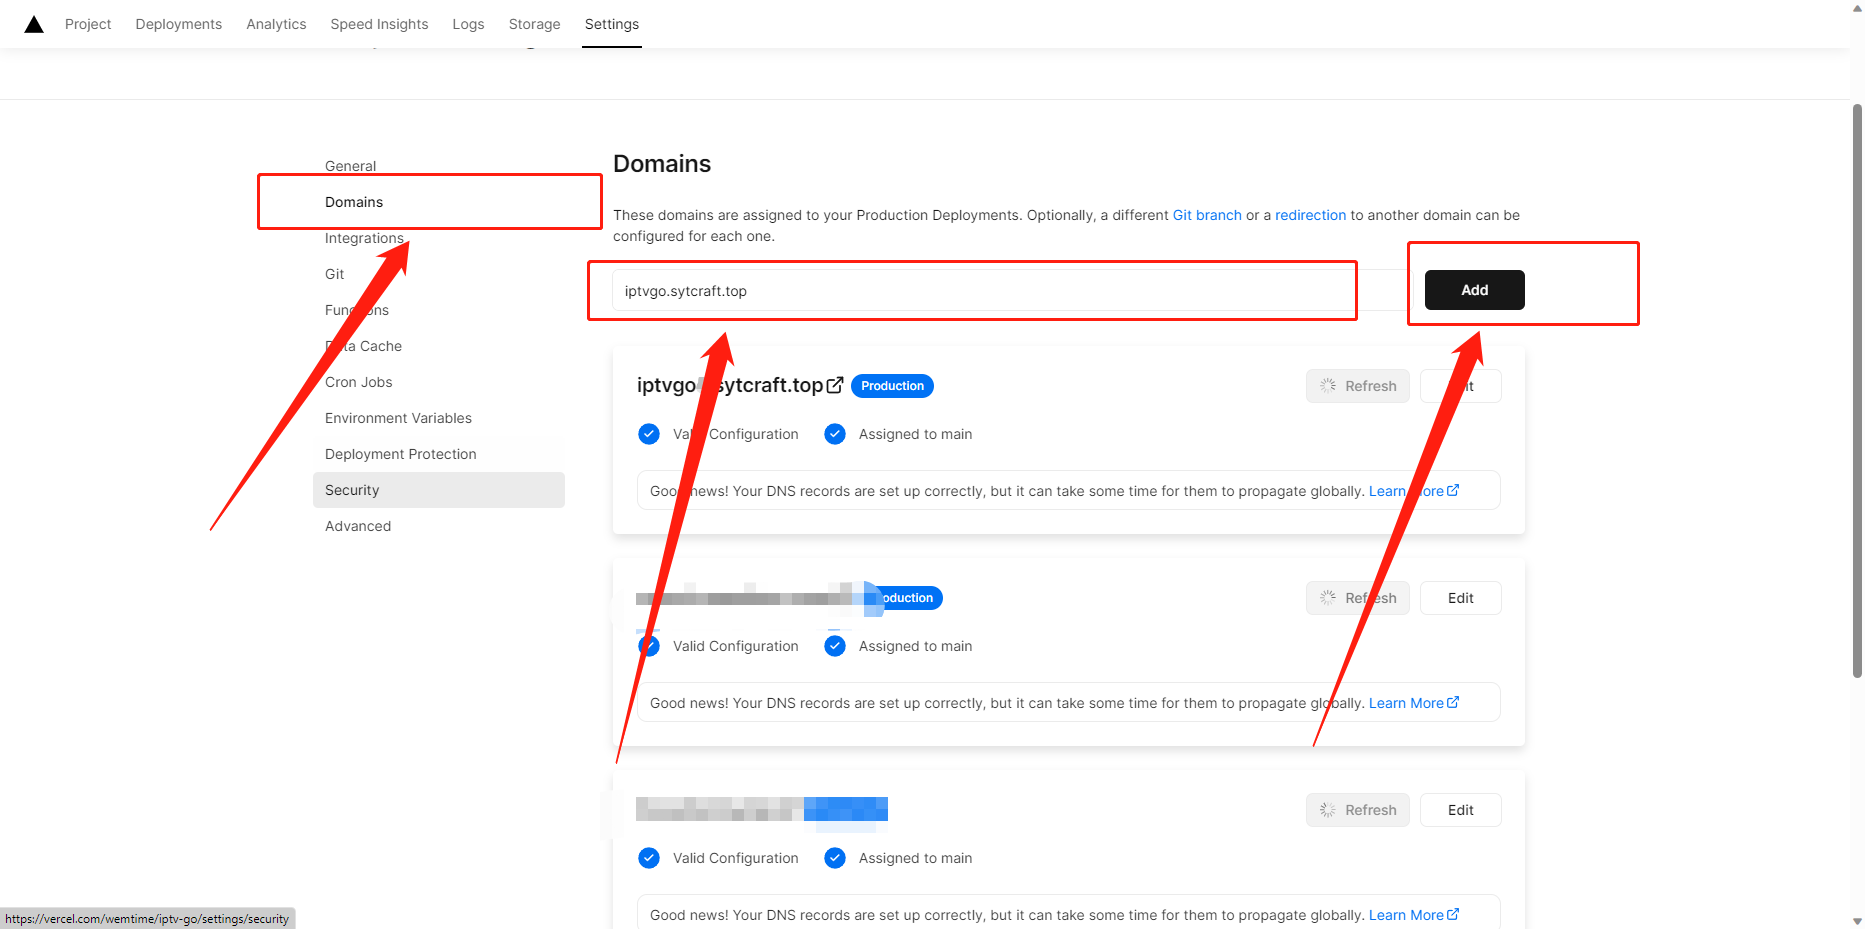Edit the third domain
The height and width of the screenshot is (929, 1865).
pos(1460,810)
